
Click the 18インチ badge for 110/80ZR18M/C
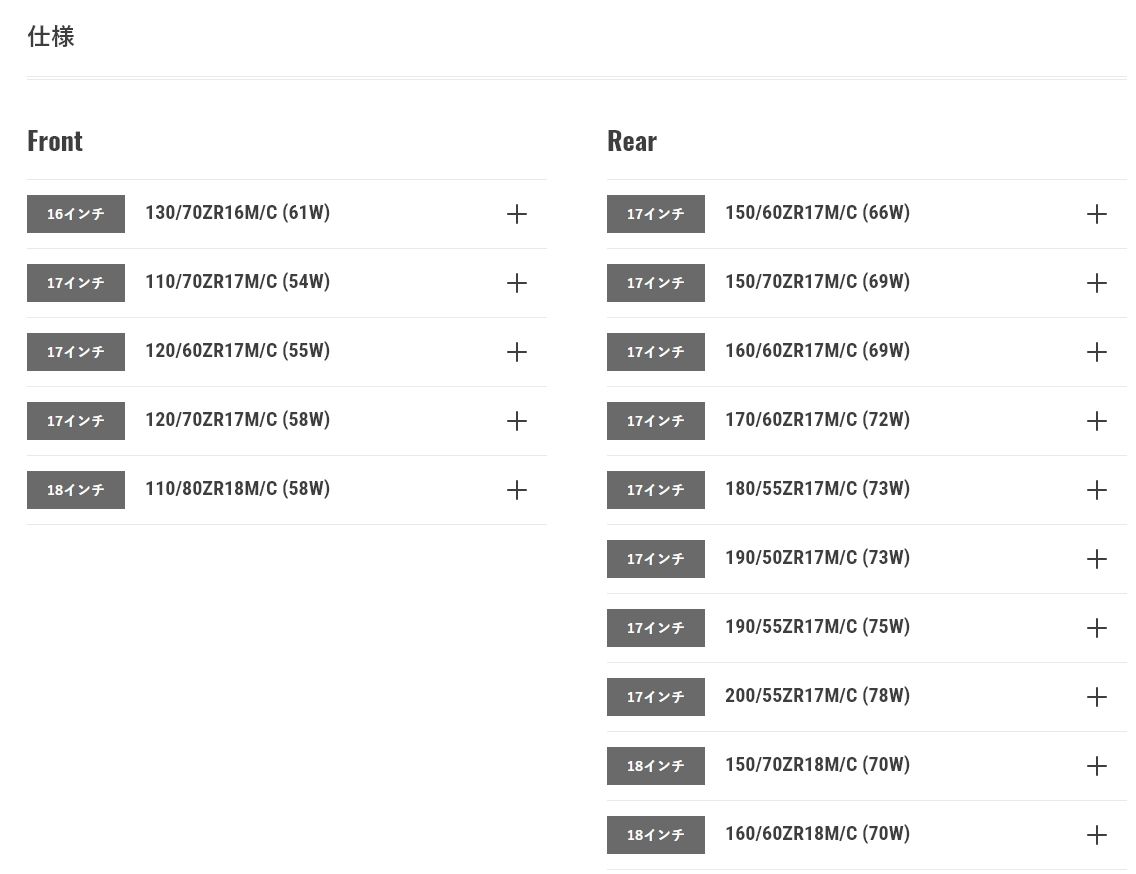click(76, 490)
